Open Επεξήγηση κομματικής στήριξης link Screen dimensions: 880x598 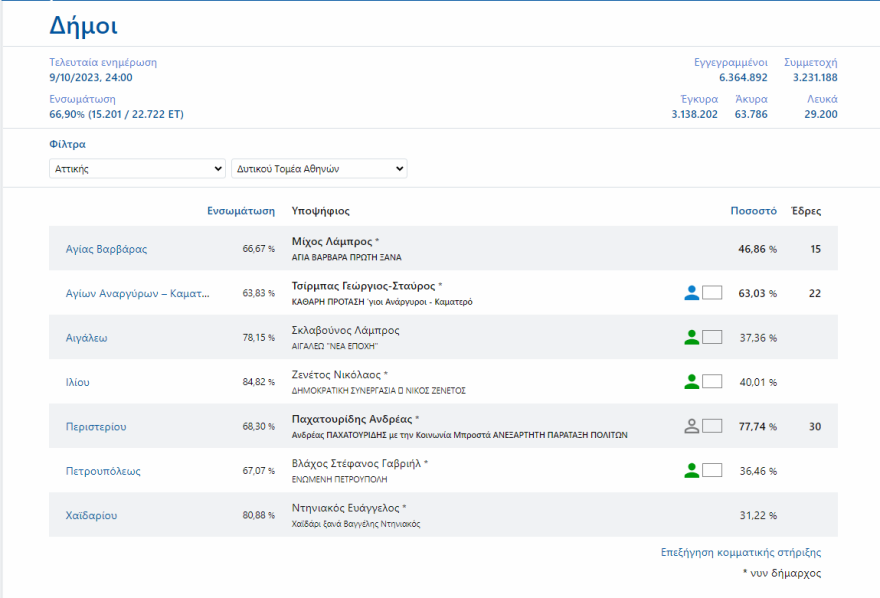741,552
